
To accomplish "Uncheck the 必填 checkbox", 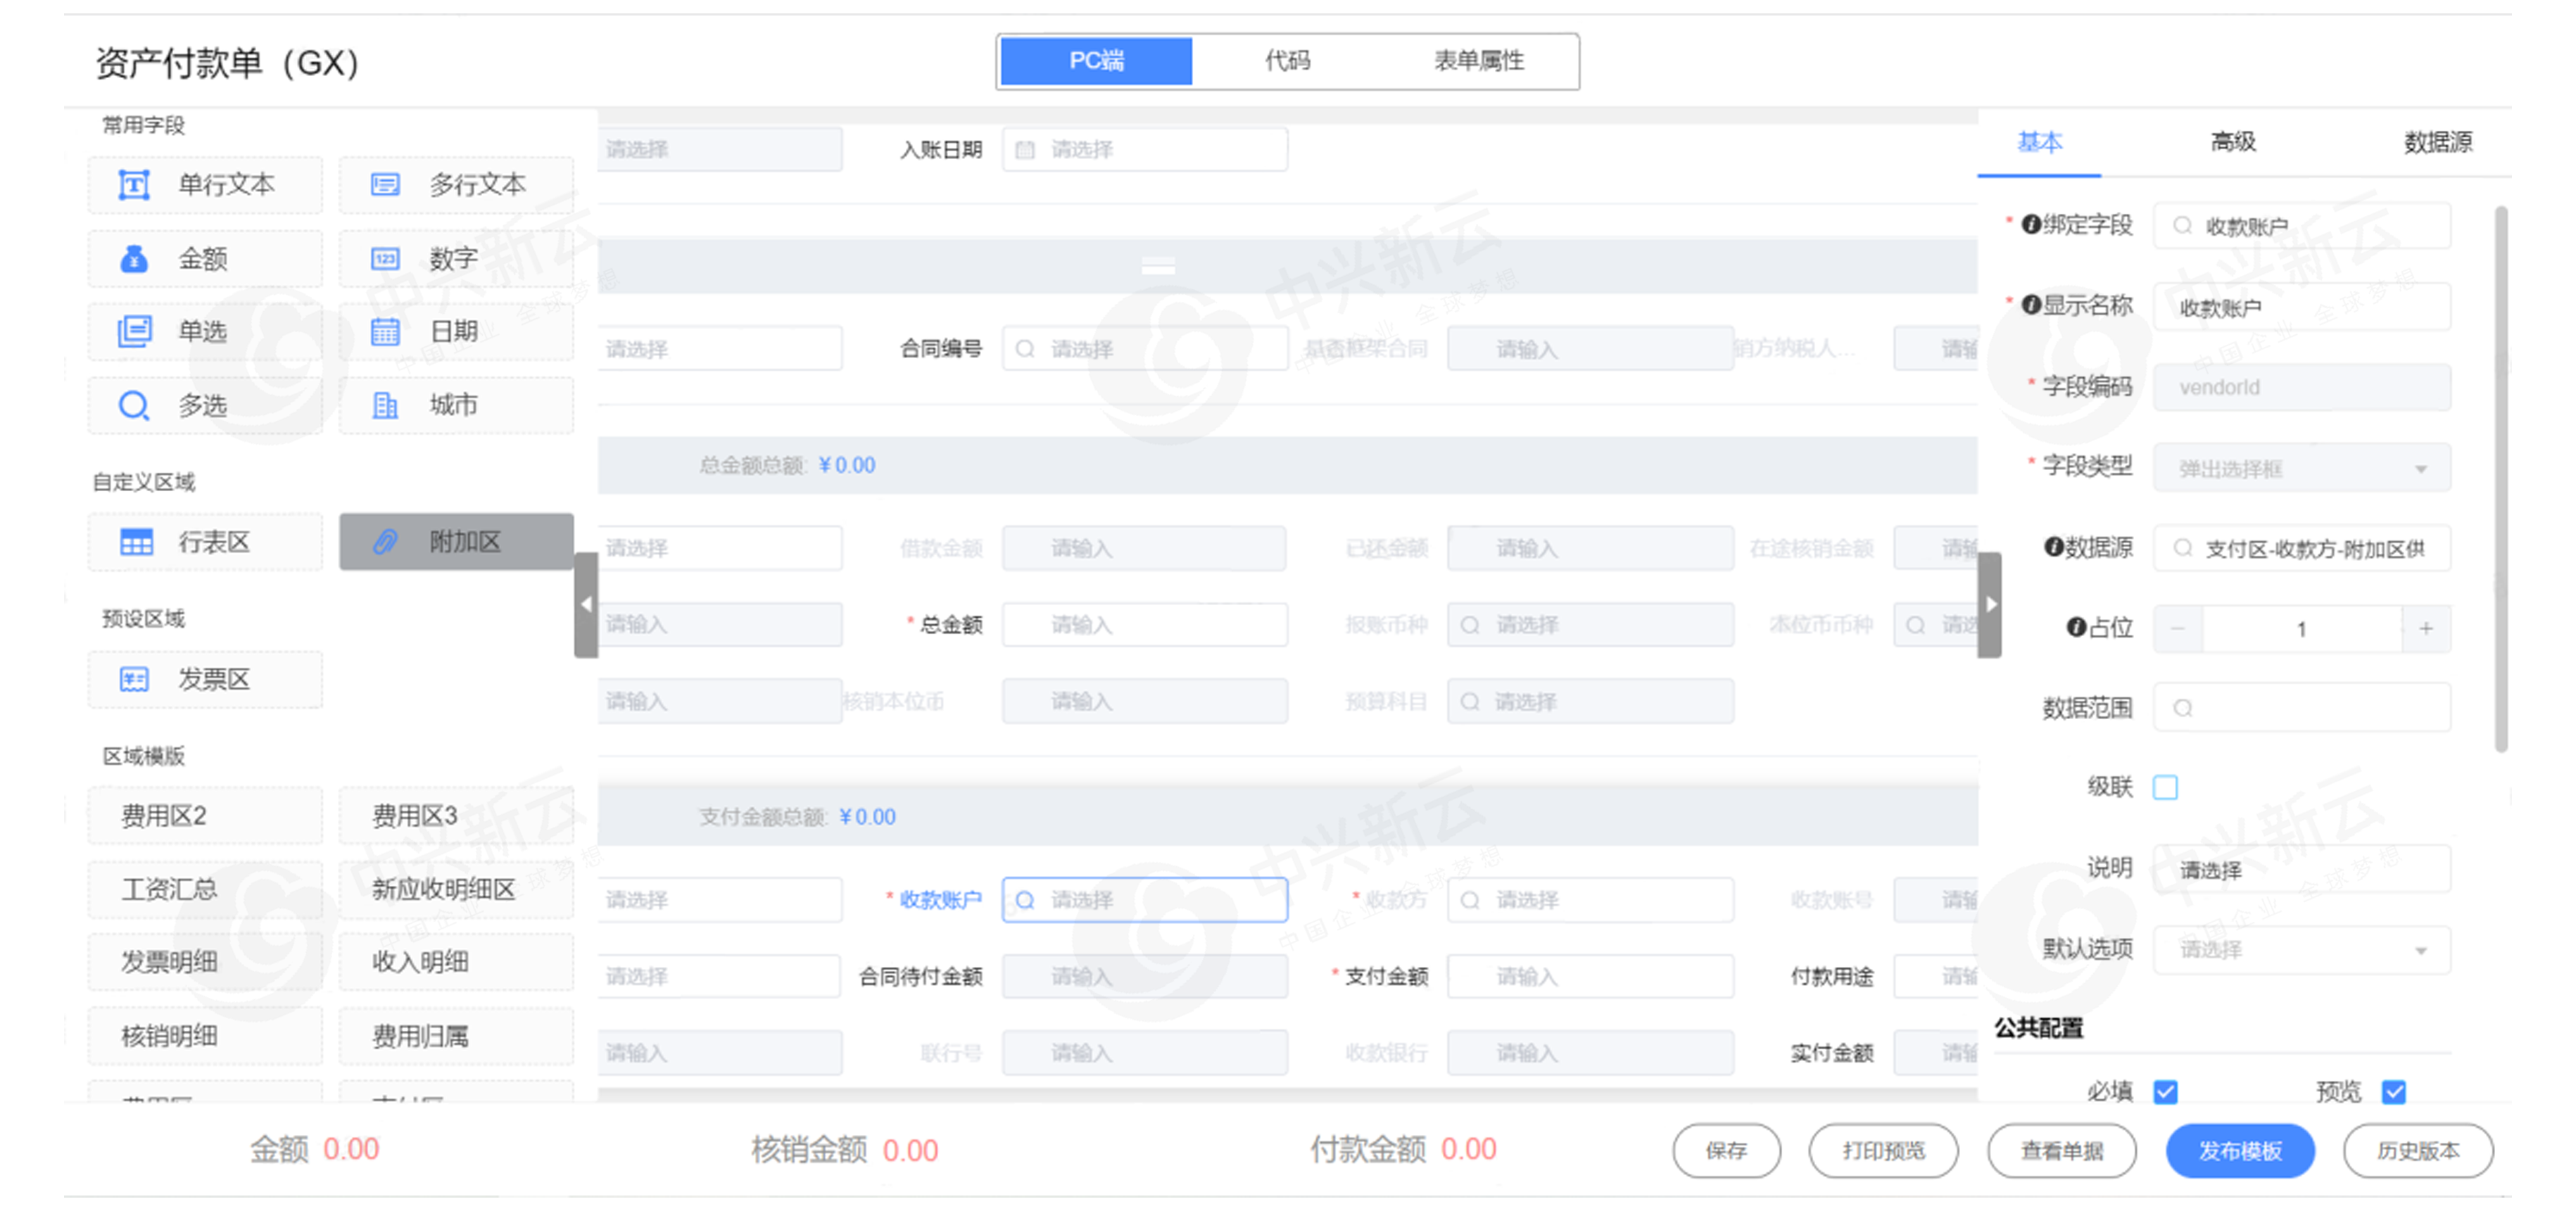I will click(2165, 1091).
